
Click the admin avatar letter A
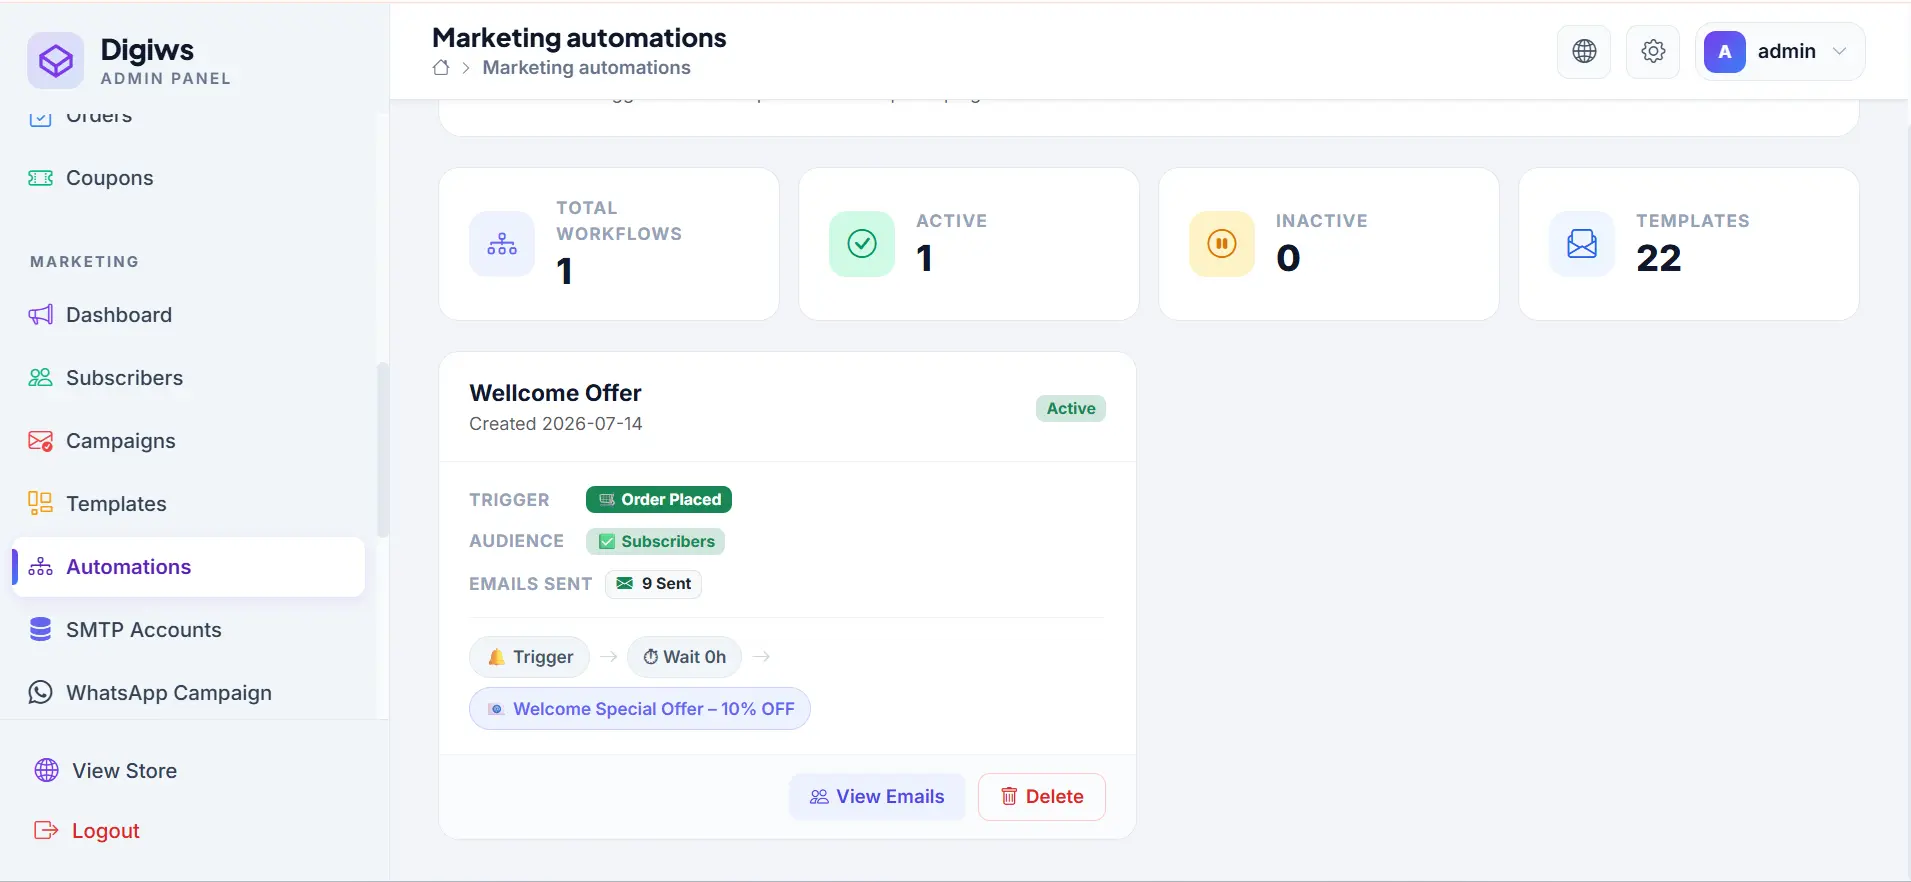pyautogui.click(x=1725, y=52)
